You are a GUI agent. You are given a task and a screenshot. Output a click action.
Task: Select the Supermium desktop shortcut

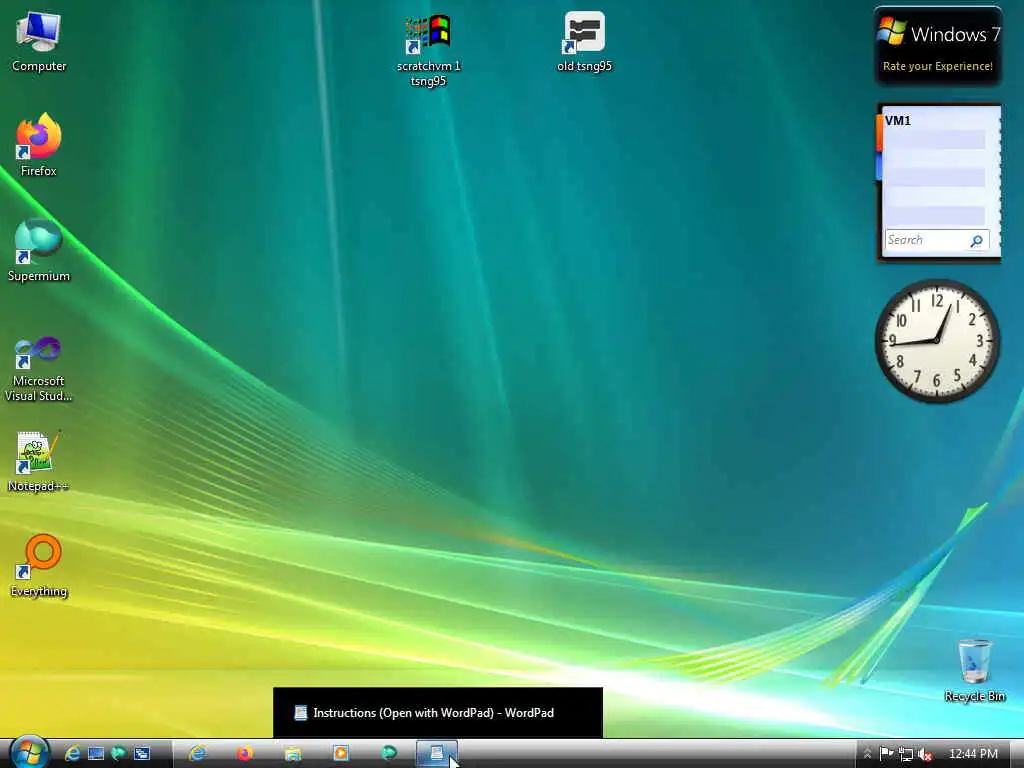pyautogui.click(x=39, y=251)
